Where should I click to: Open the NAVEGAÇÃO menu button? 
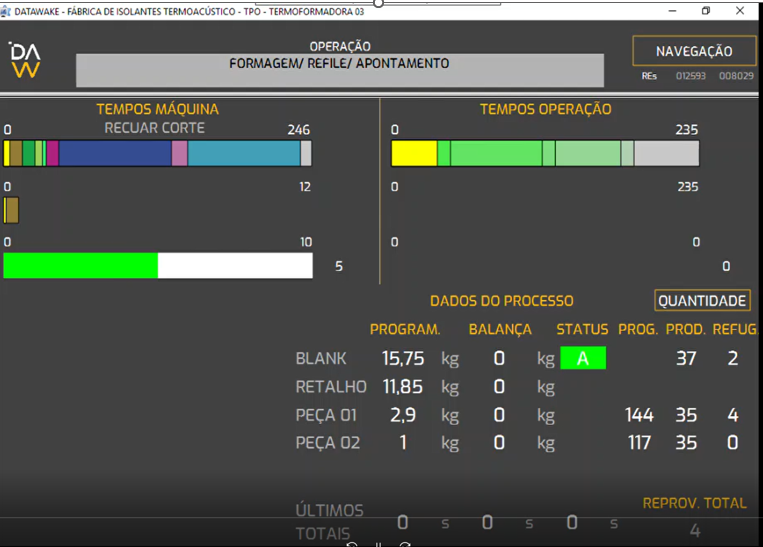694,51
